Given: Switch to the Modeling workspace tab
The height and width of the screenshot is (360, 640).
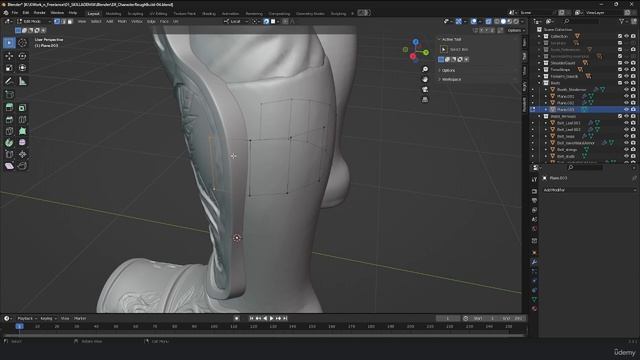Looking at the screenshot, I should click(113, 13).
